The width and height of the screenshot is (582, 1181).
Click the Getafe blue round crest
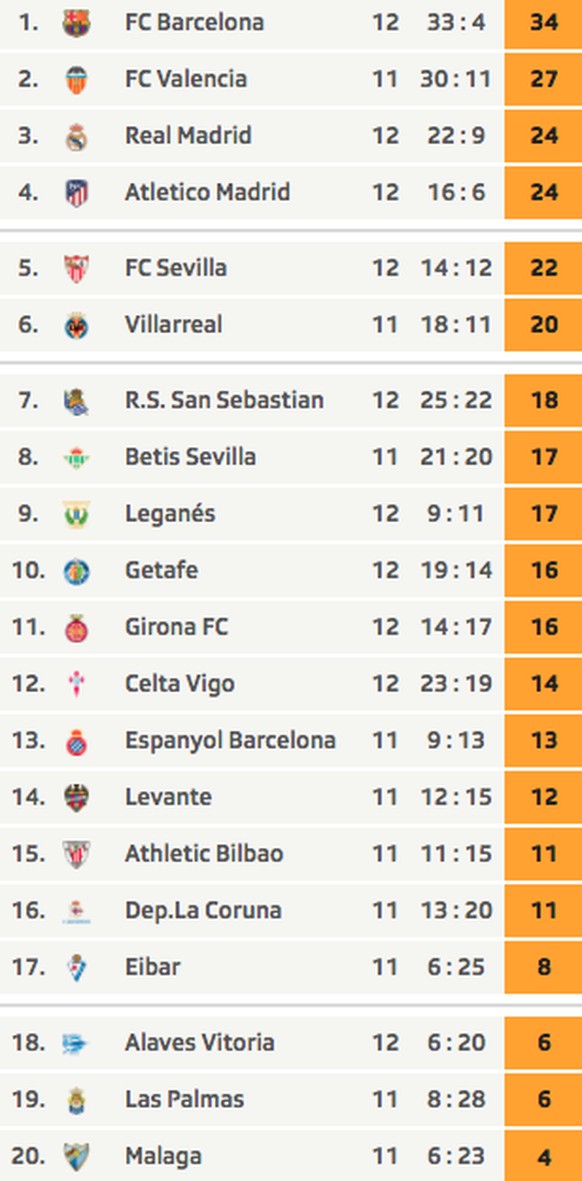[x=77, y=572]
